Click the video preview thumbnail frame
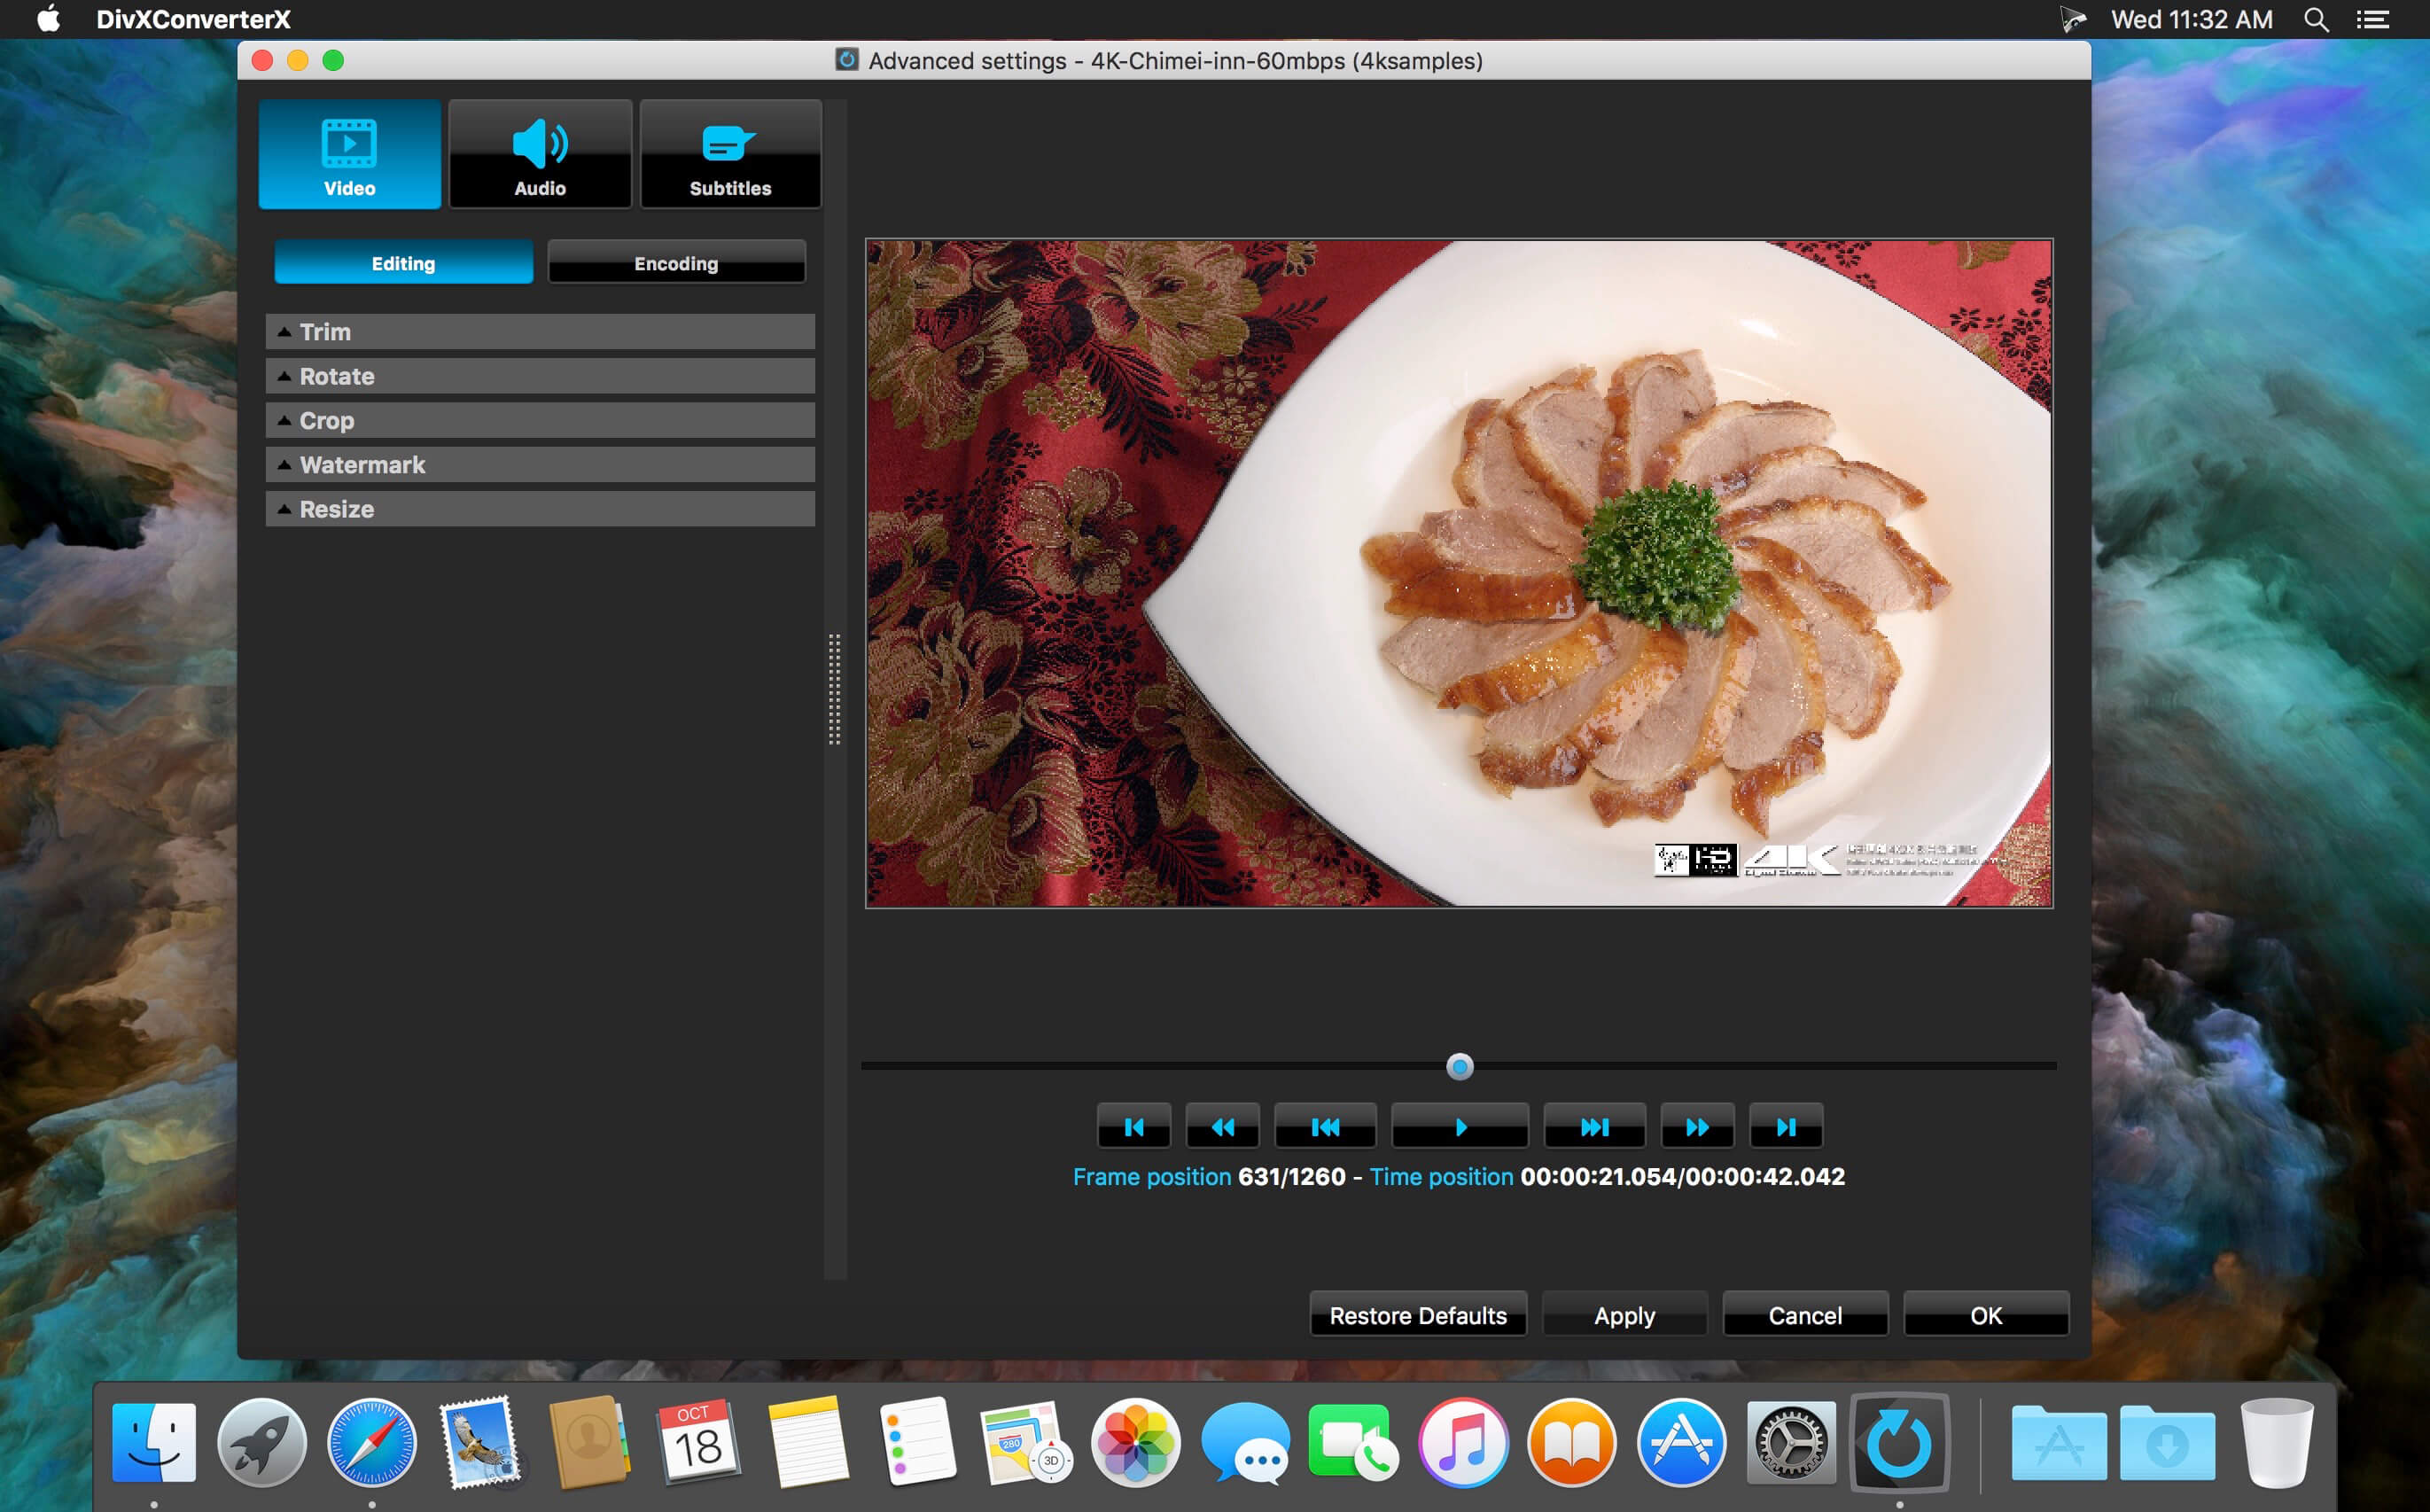This screenshot has width=2430, height=1512. point(1460,572)
